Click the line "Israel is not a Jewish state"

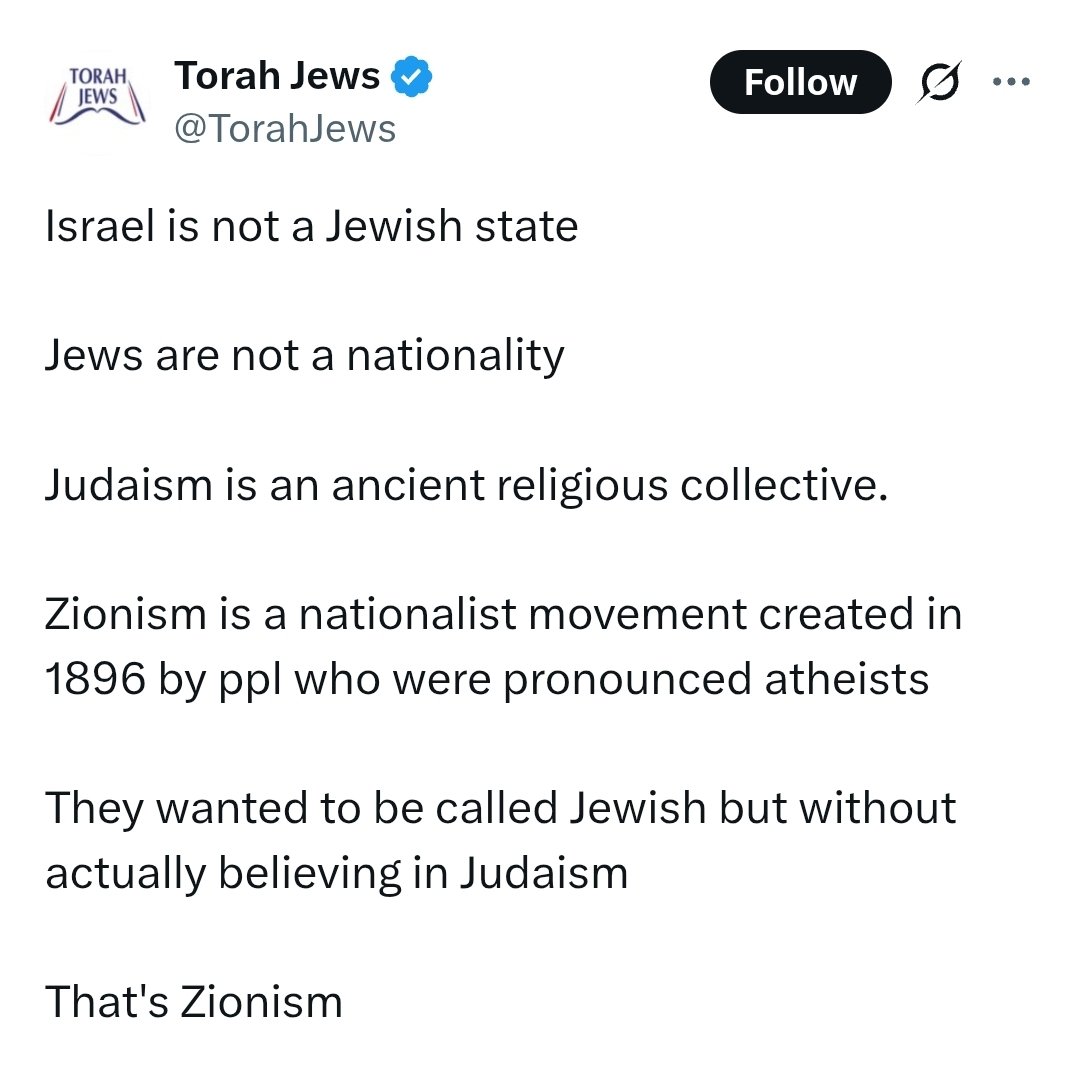311,226
